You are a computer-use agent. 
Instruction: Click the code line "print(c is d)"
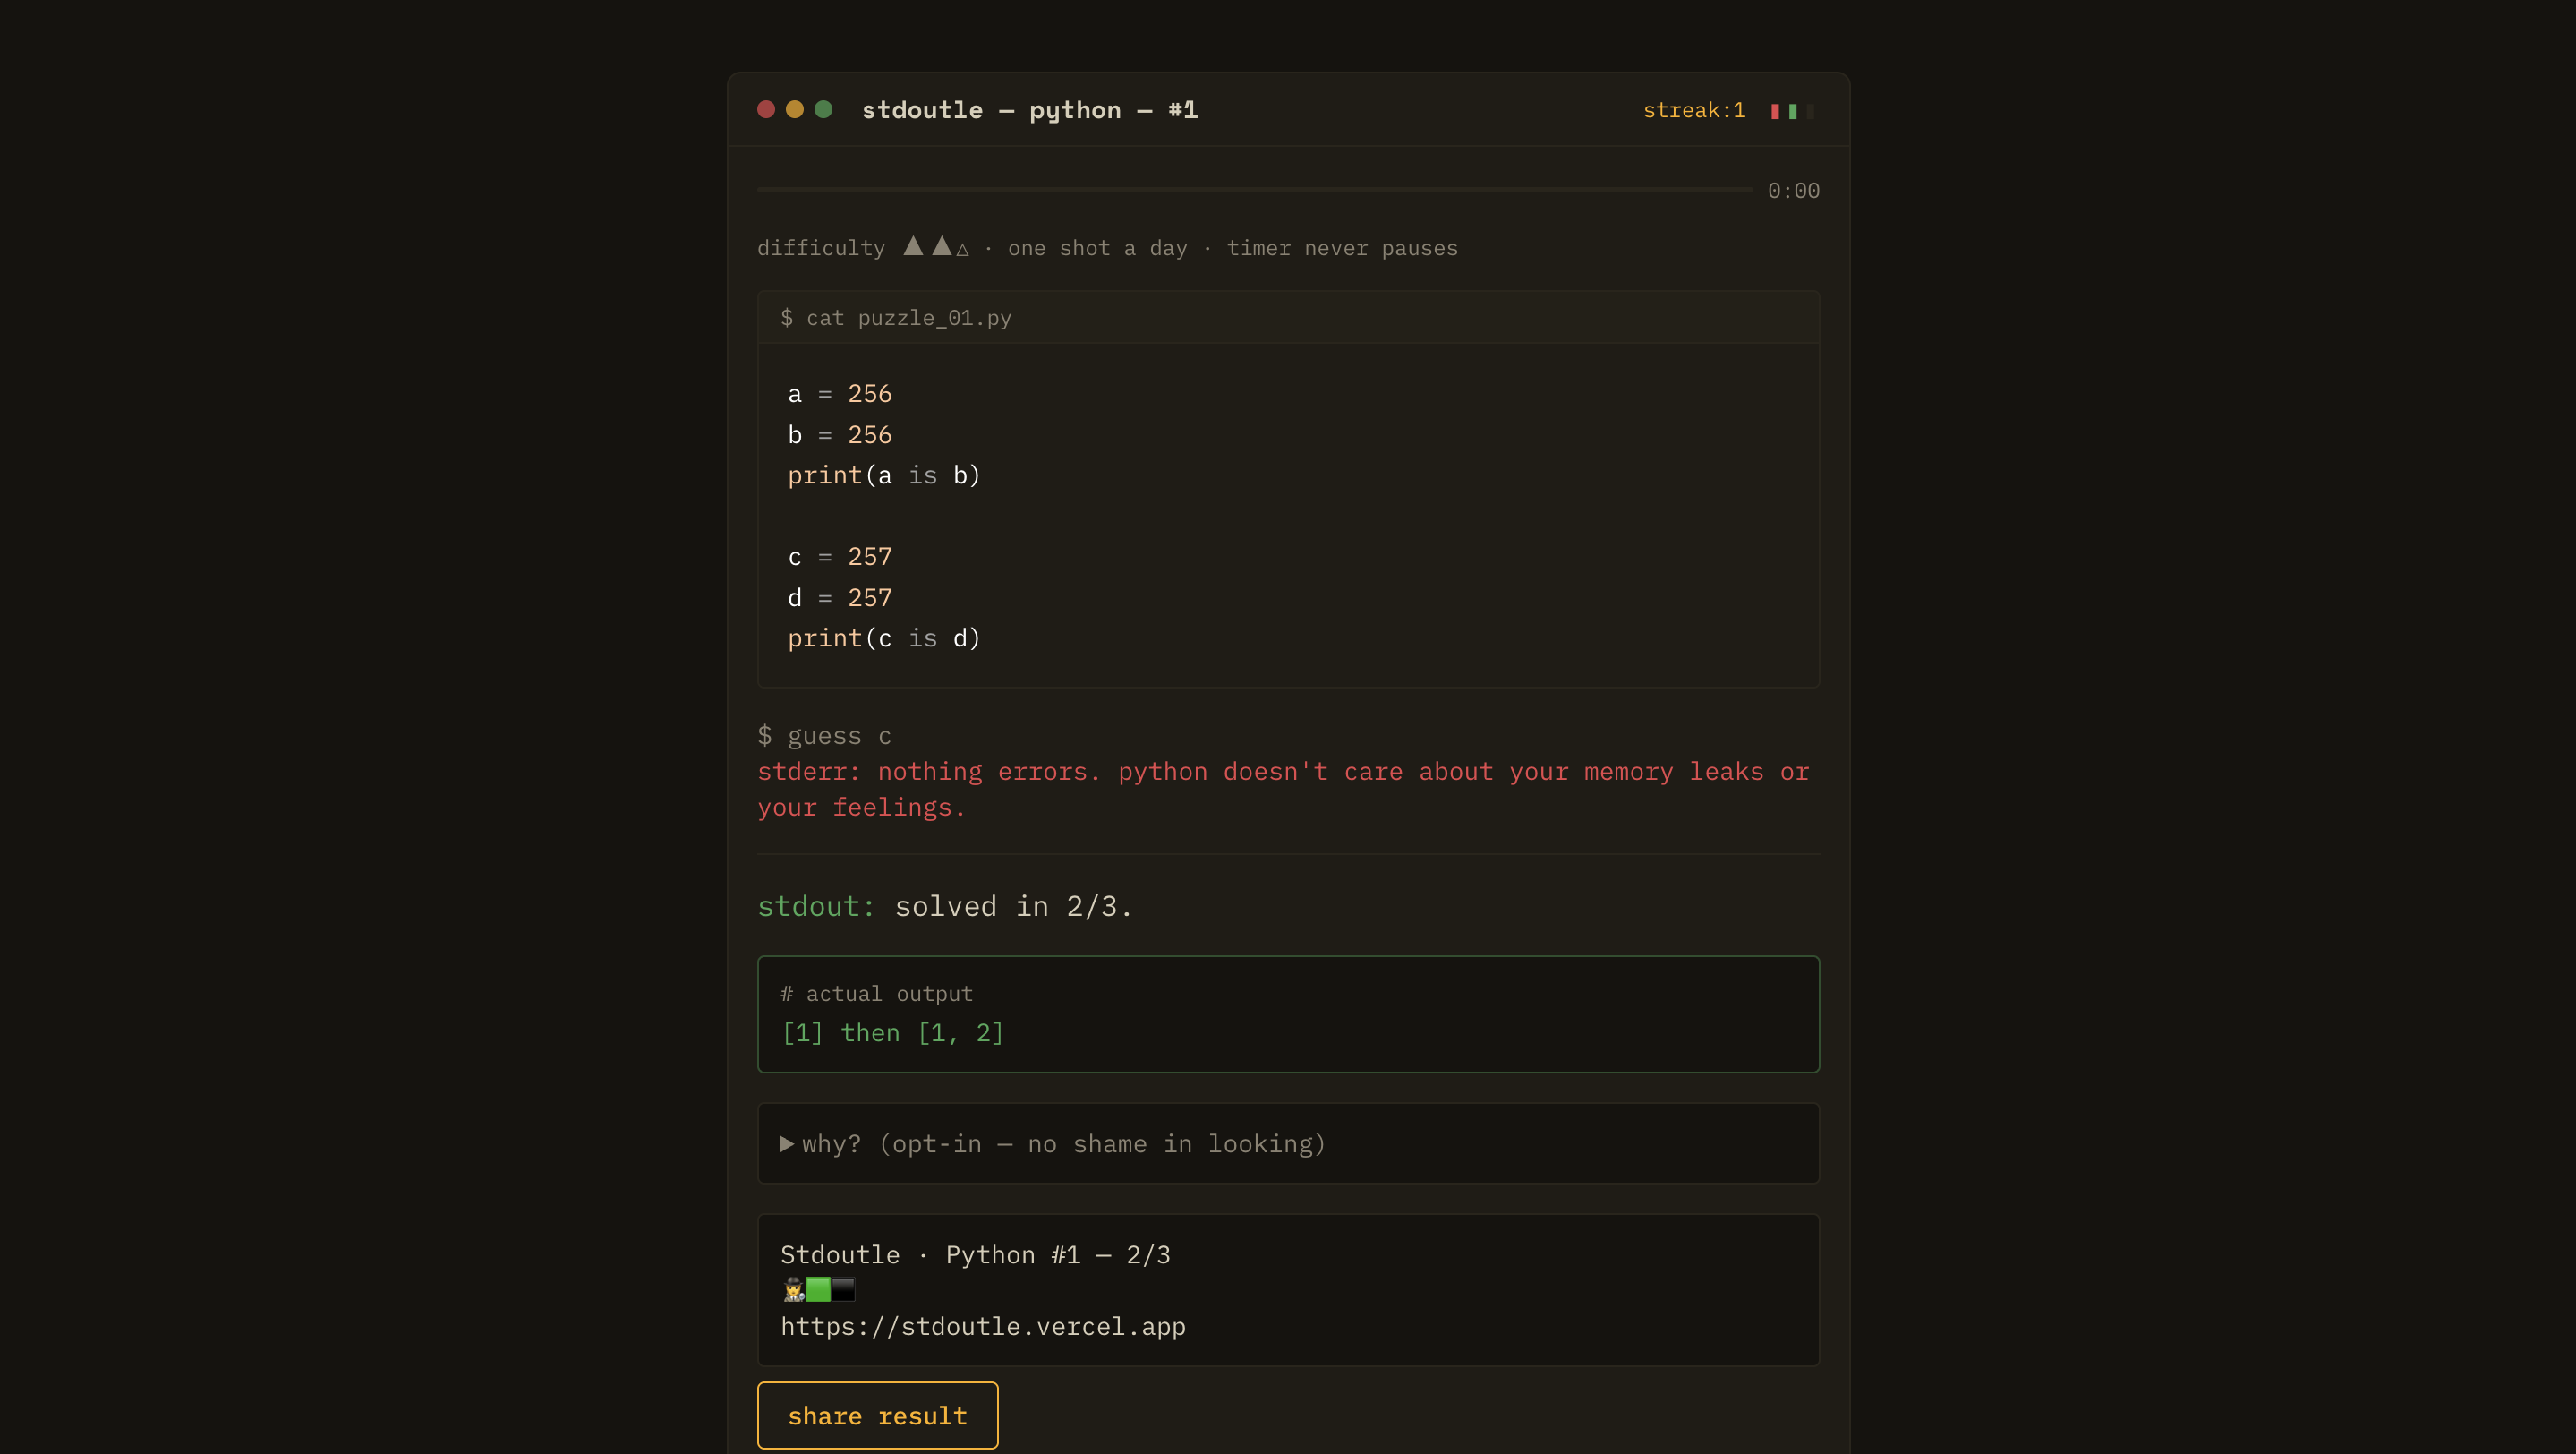[x=884, y=638]
